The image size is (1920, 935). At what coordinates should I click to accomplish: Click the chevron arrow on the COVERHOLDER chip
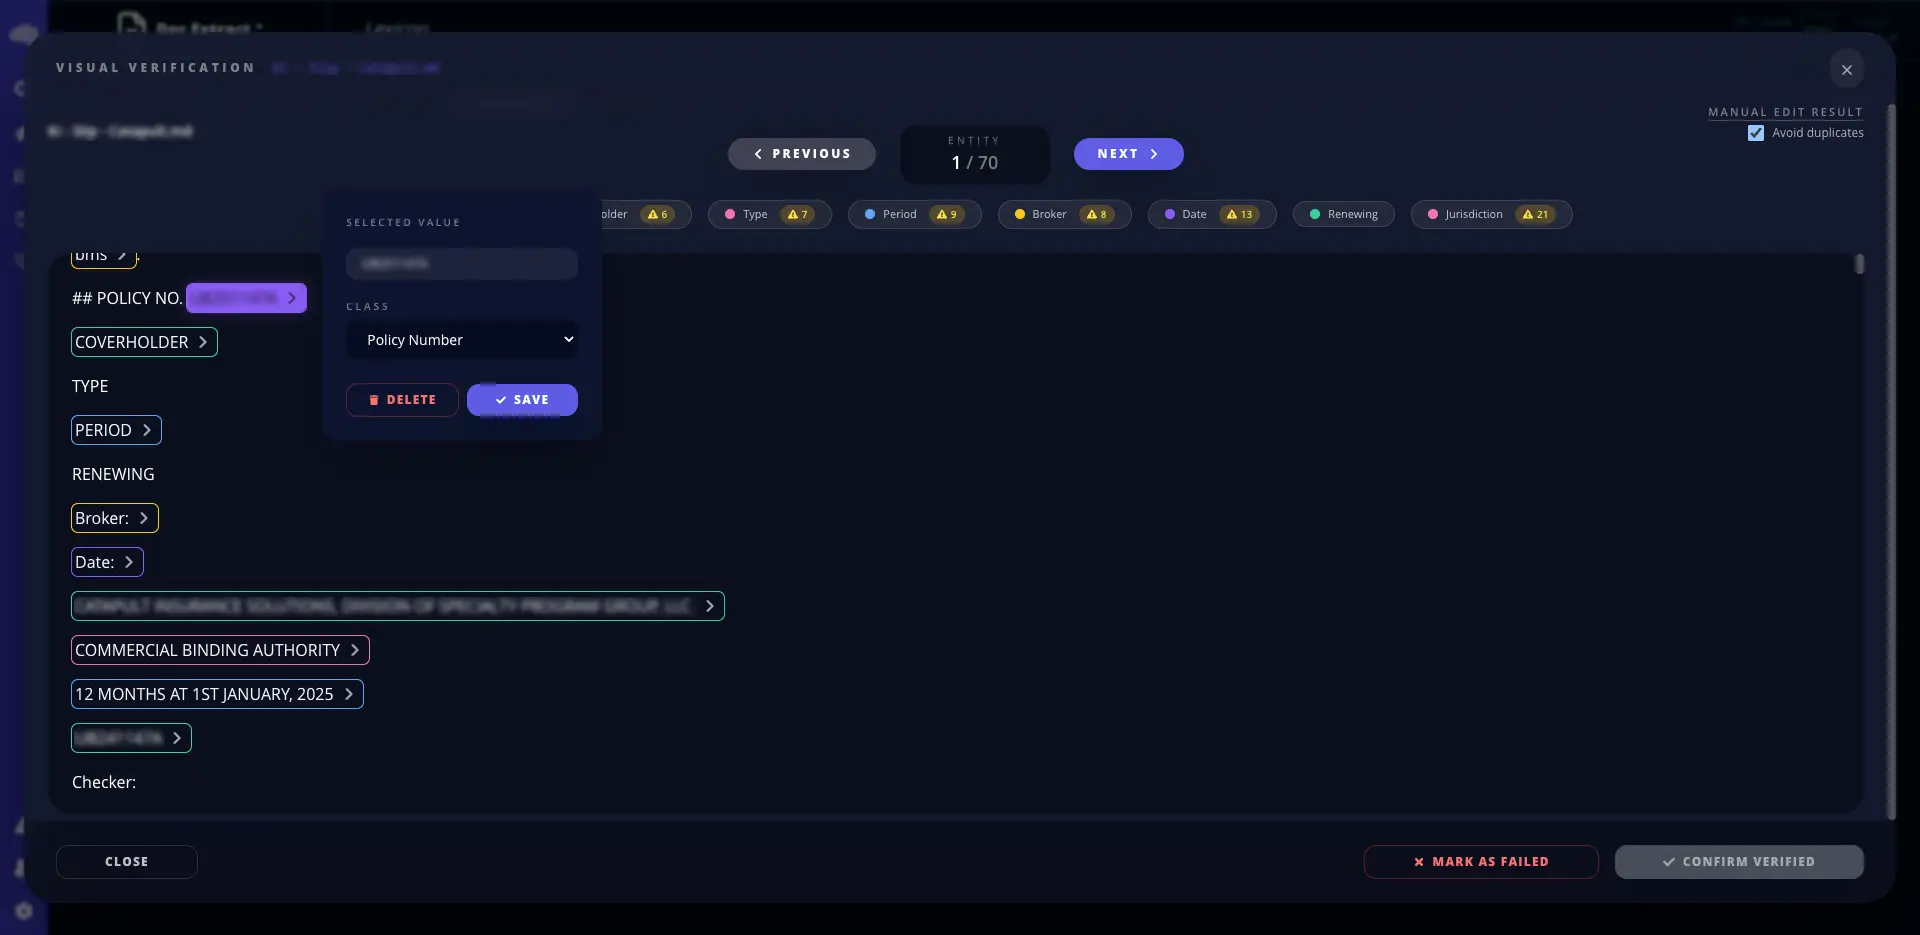coord(204,341)
